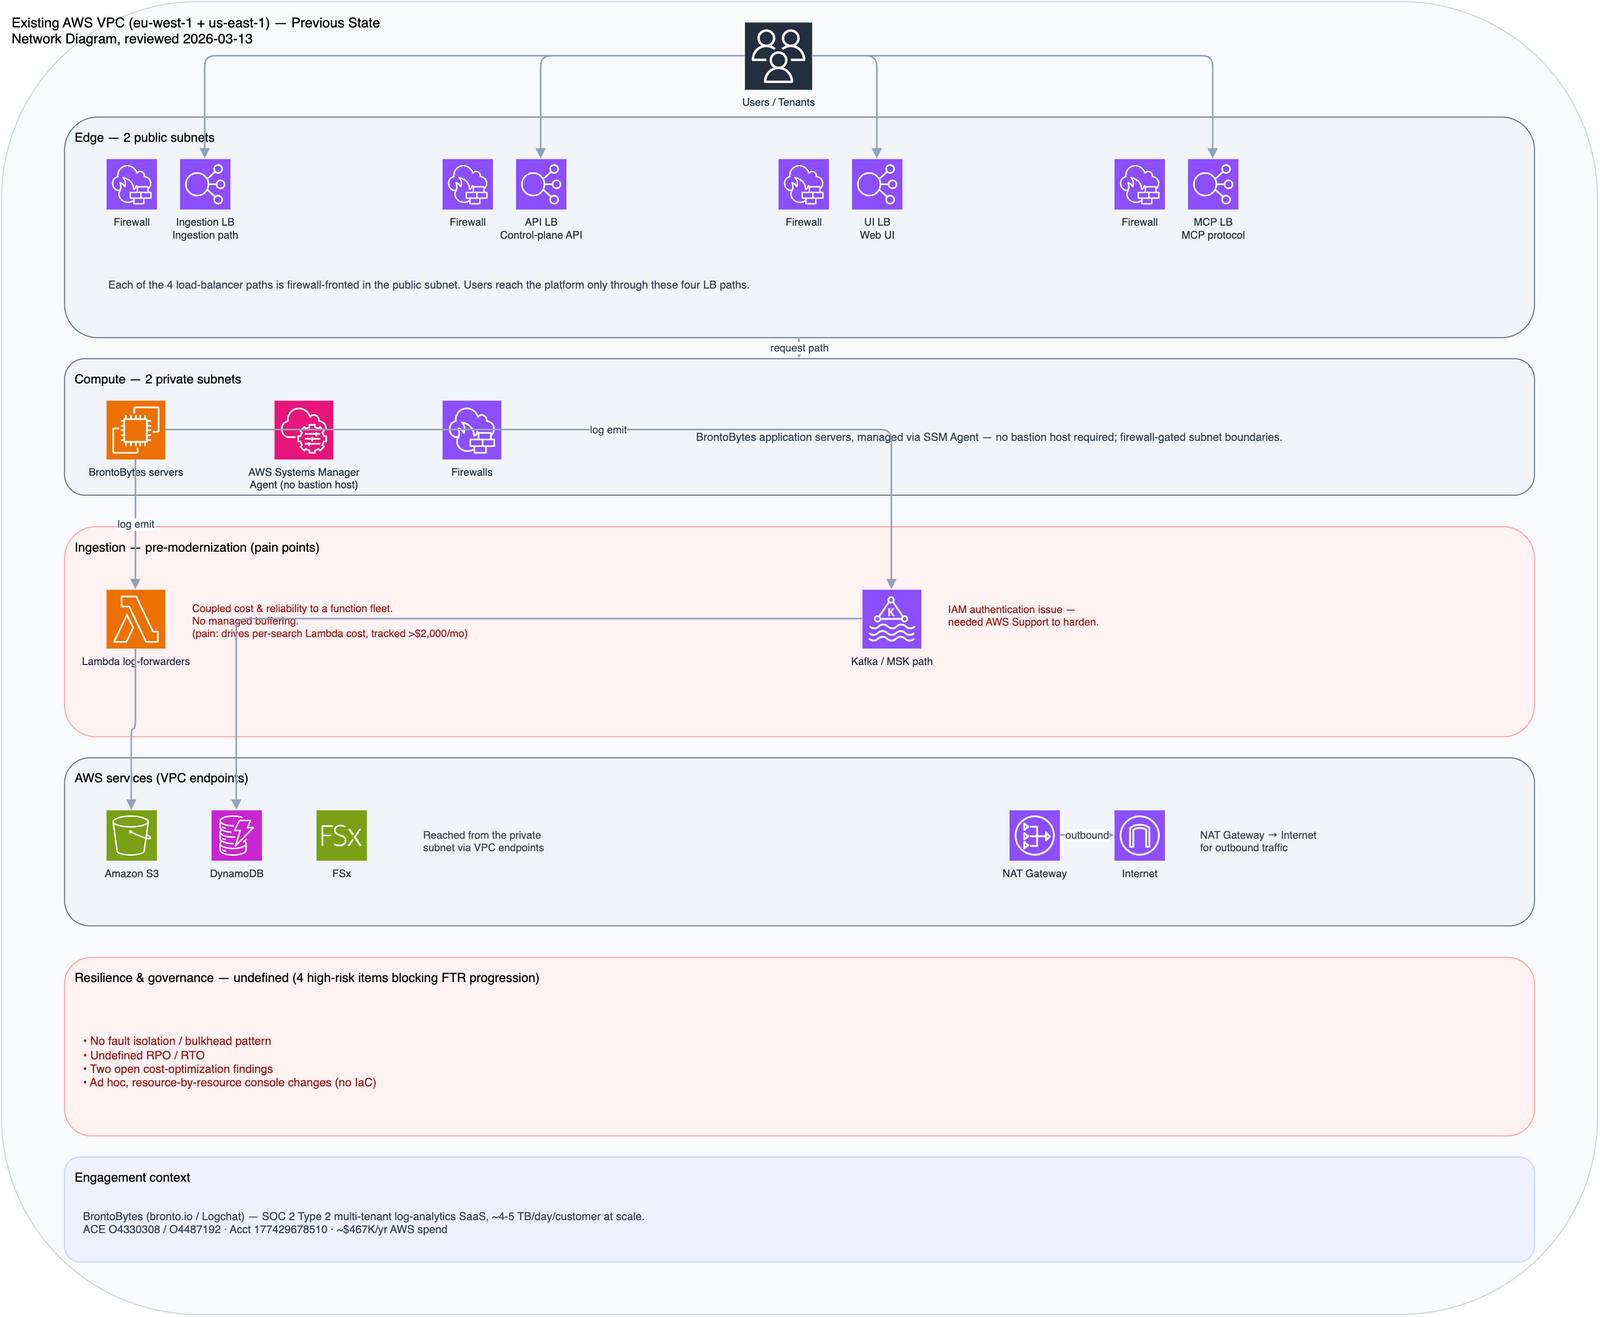This screenshot has width=1600, height=1317.
Task: Select 'Ad hoc, resource-by-resource console changes' bullet
Action: [x=230, y=1083]
